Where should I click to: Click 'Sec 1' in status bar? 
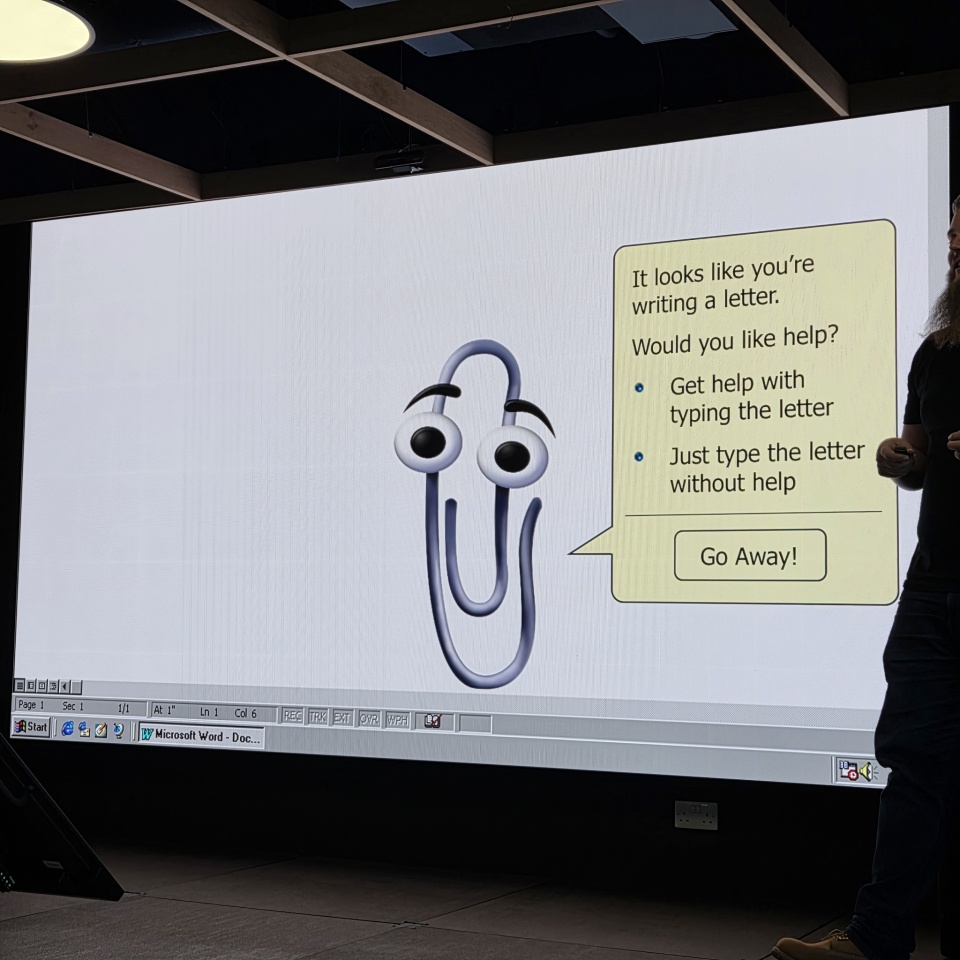[73, 706]
